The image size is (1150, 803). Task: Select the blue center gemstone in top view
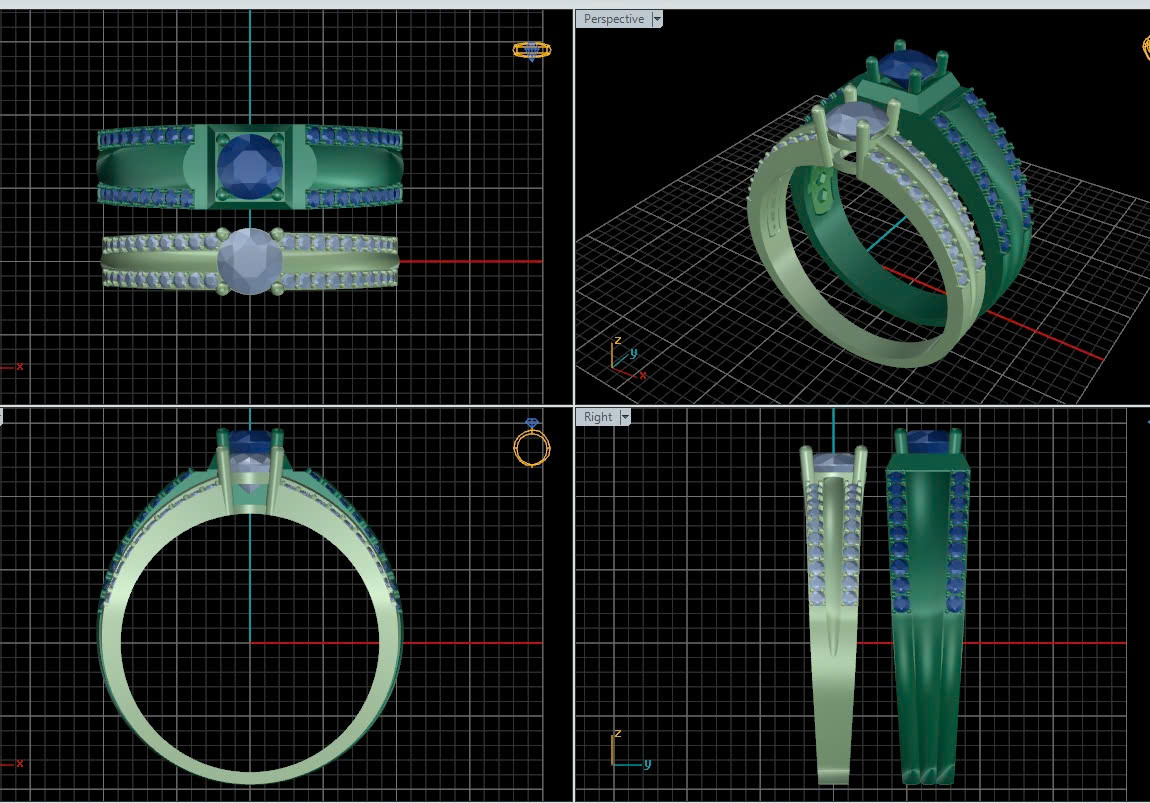(x=250, y=166)
